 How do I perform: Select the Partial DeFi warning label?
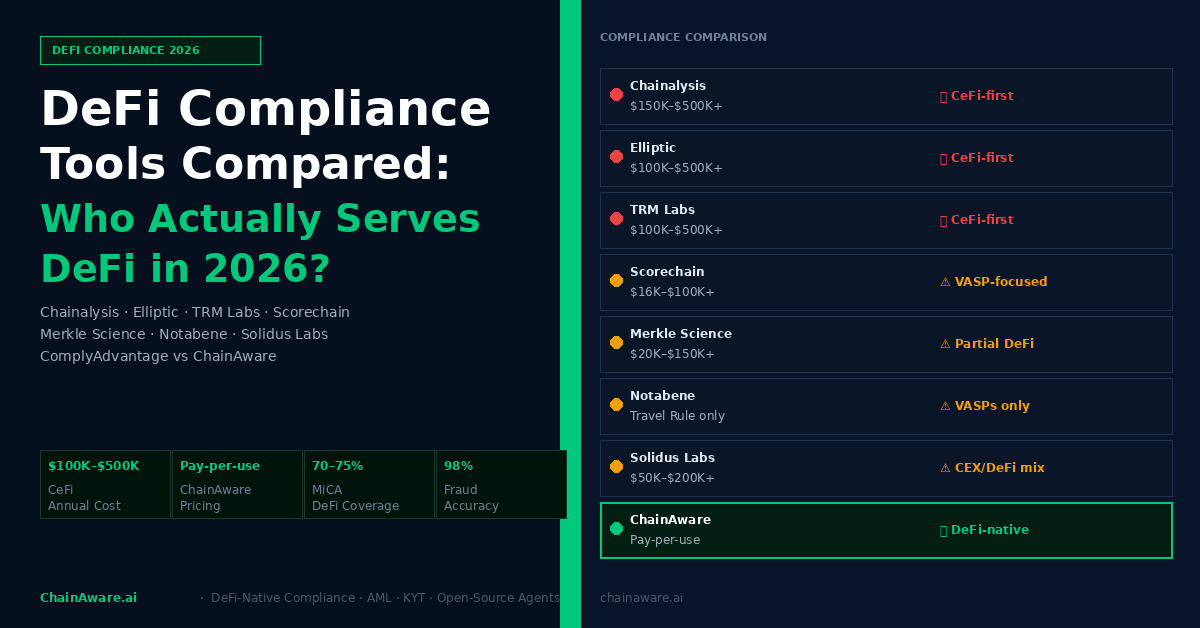click(986, 344)
